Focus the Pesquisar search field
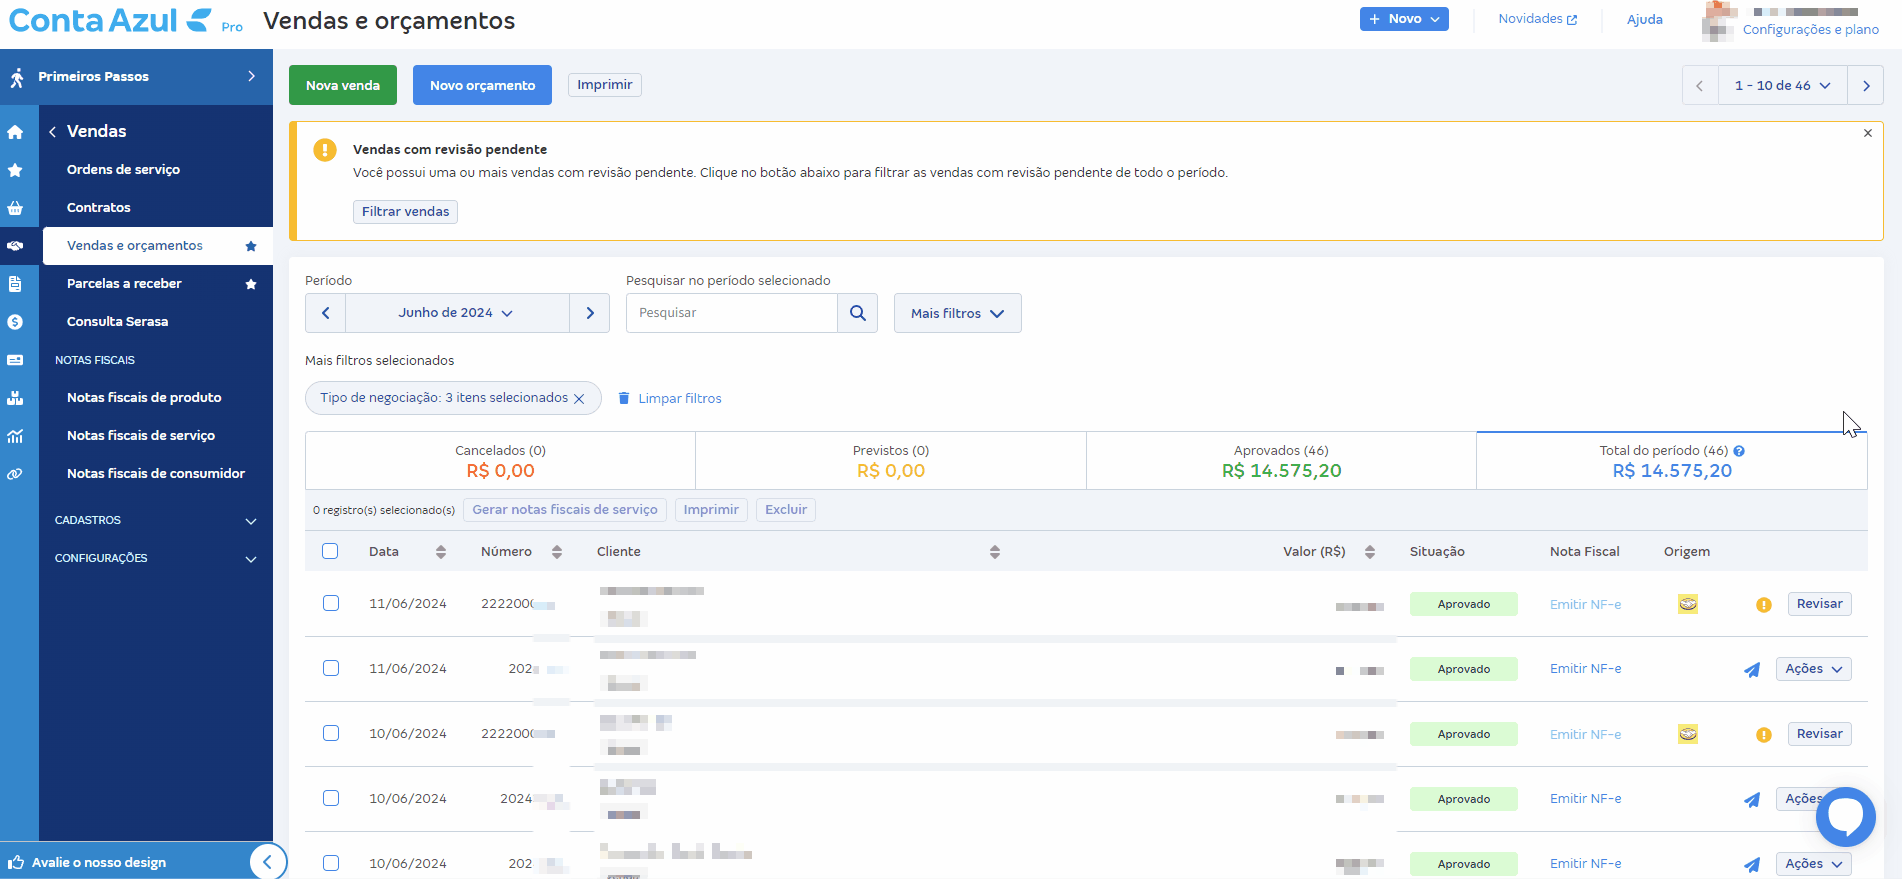 (732, 313)
